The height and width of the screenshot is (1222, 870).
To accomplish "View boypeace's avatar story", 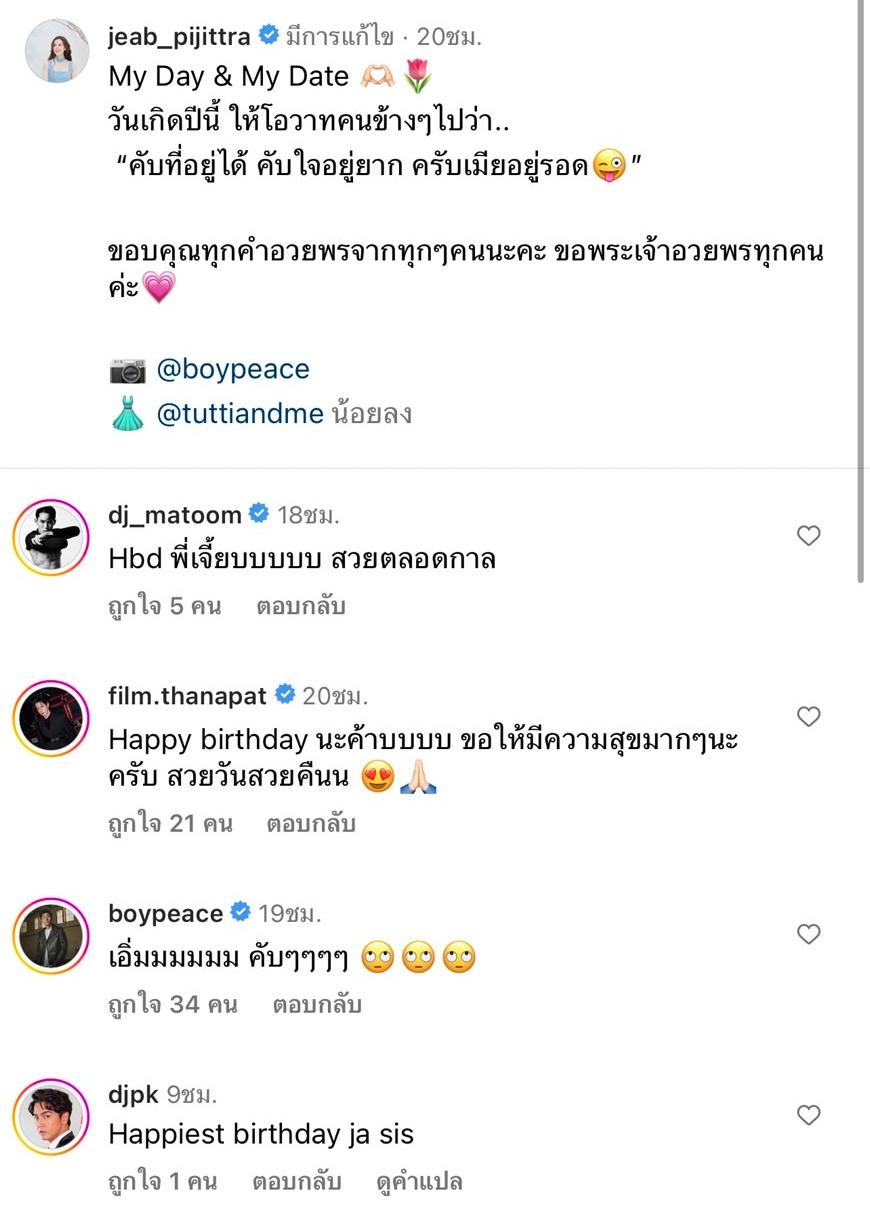I will tap(52, 936).
